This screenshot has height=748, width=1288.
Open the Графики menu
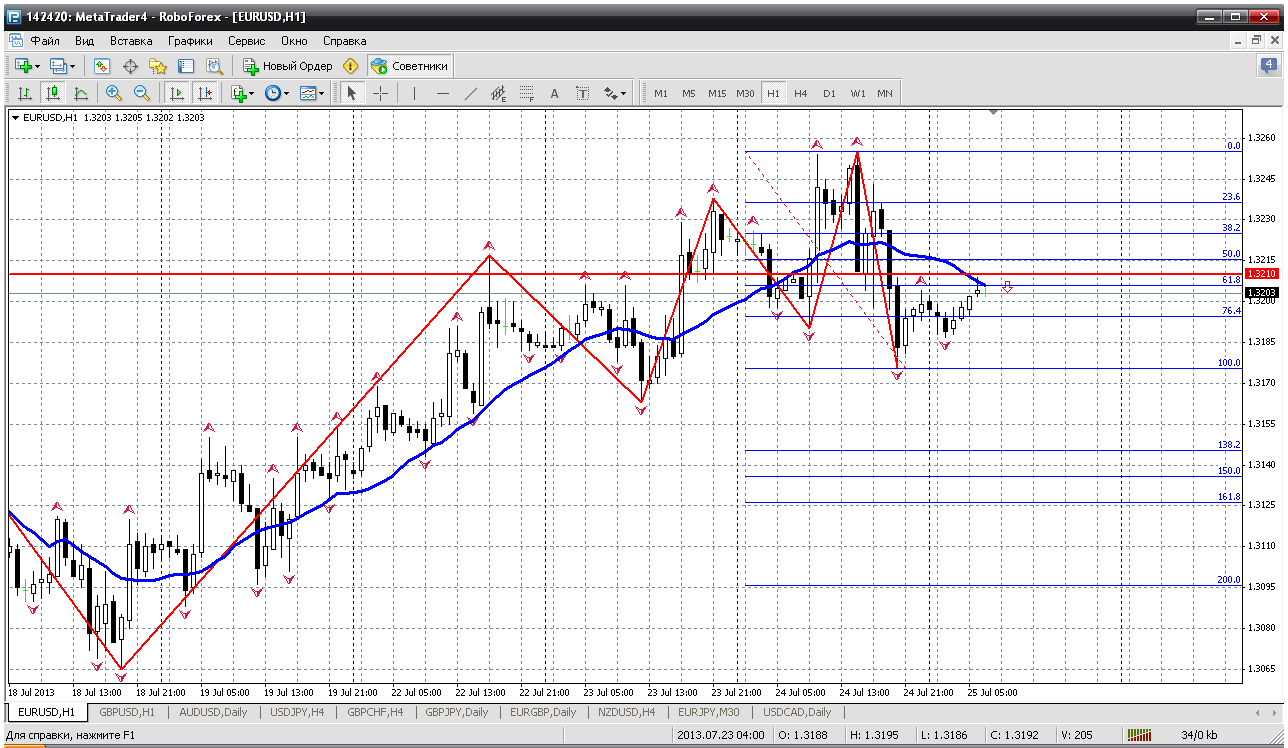pyautogui.click(x=190, y=41)
